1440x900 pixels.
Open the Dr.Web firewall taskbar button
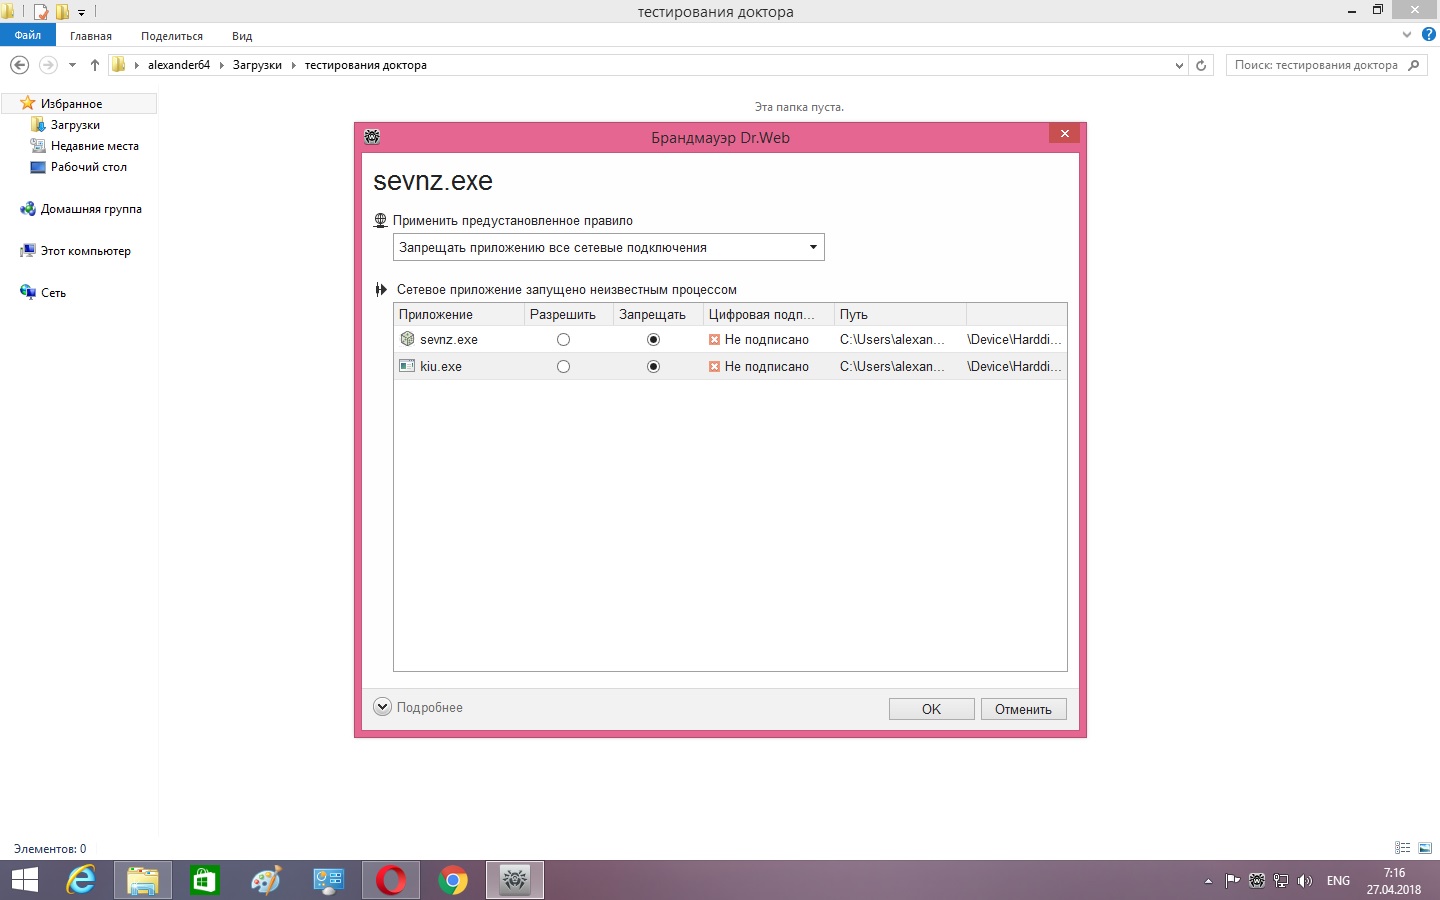pyautogui.click(x=515, y=880)
